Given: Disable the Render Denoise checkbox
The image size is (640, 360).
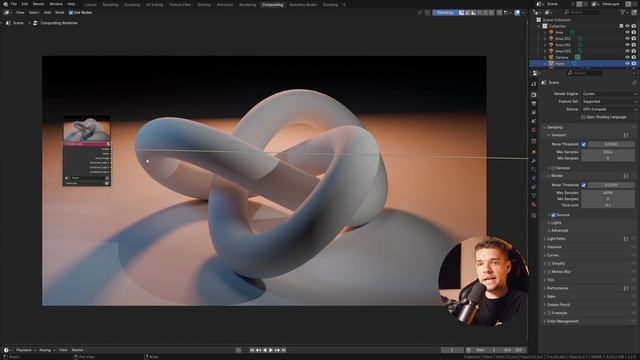Looking at the screenshot, I should pos(553,215).
